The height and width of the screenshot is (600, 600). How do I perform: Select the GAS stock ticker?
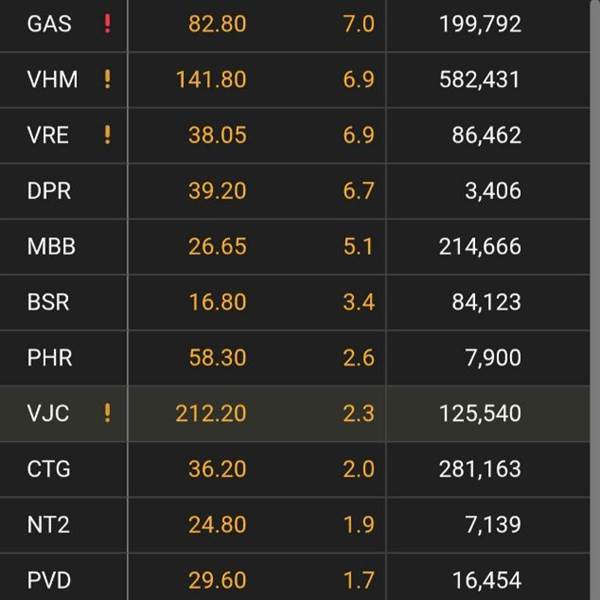[x=49, y=24]
